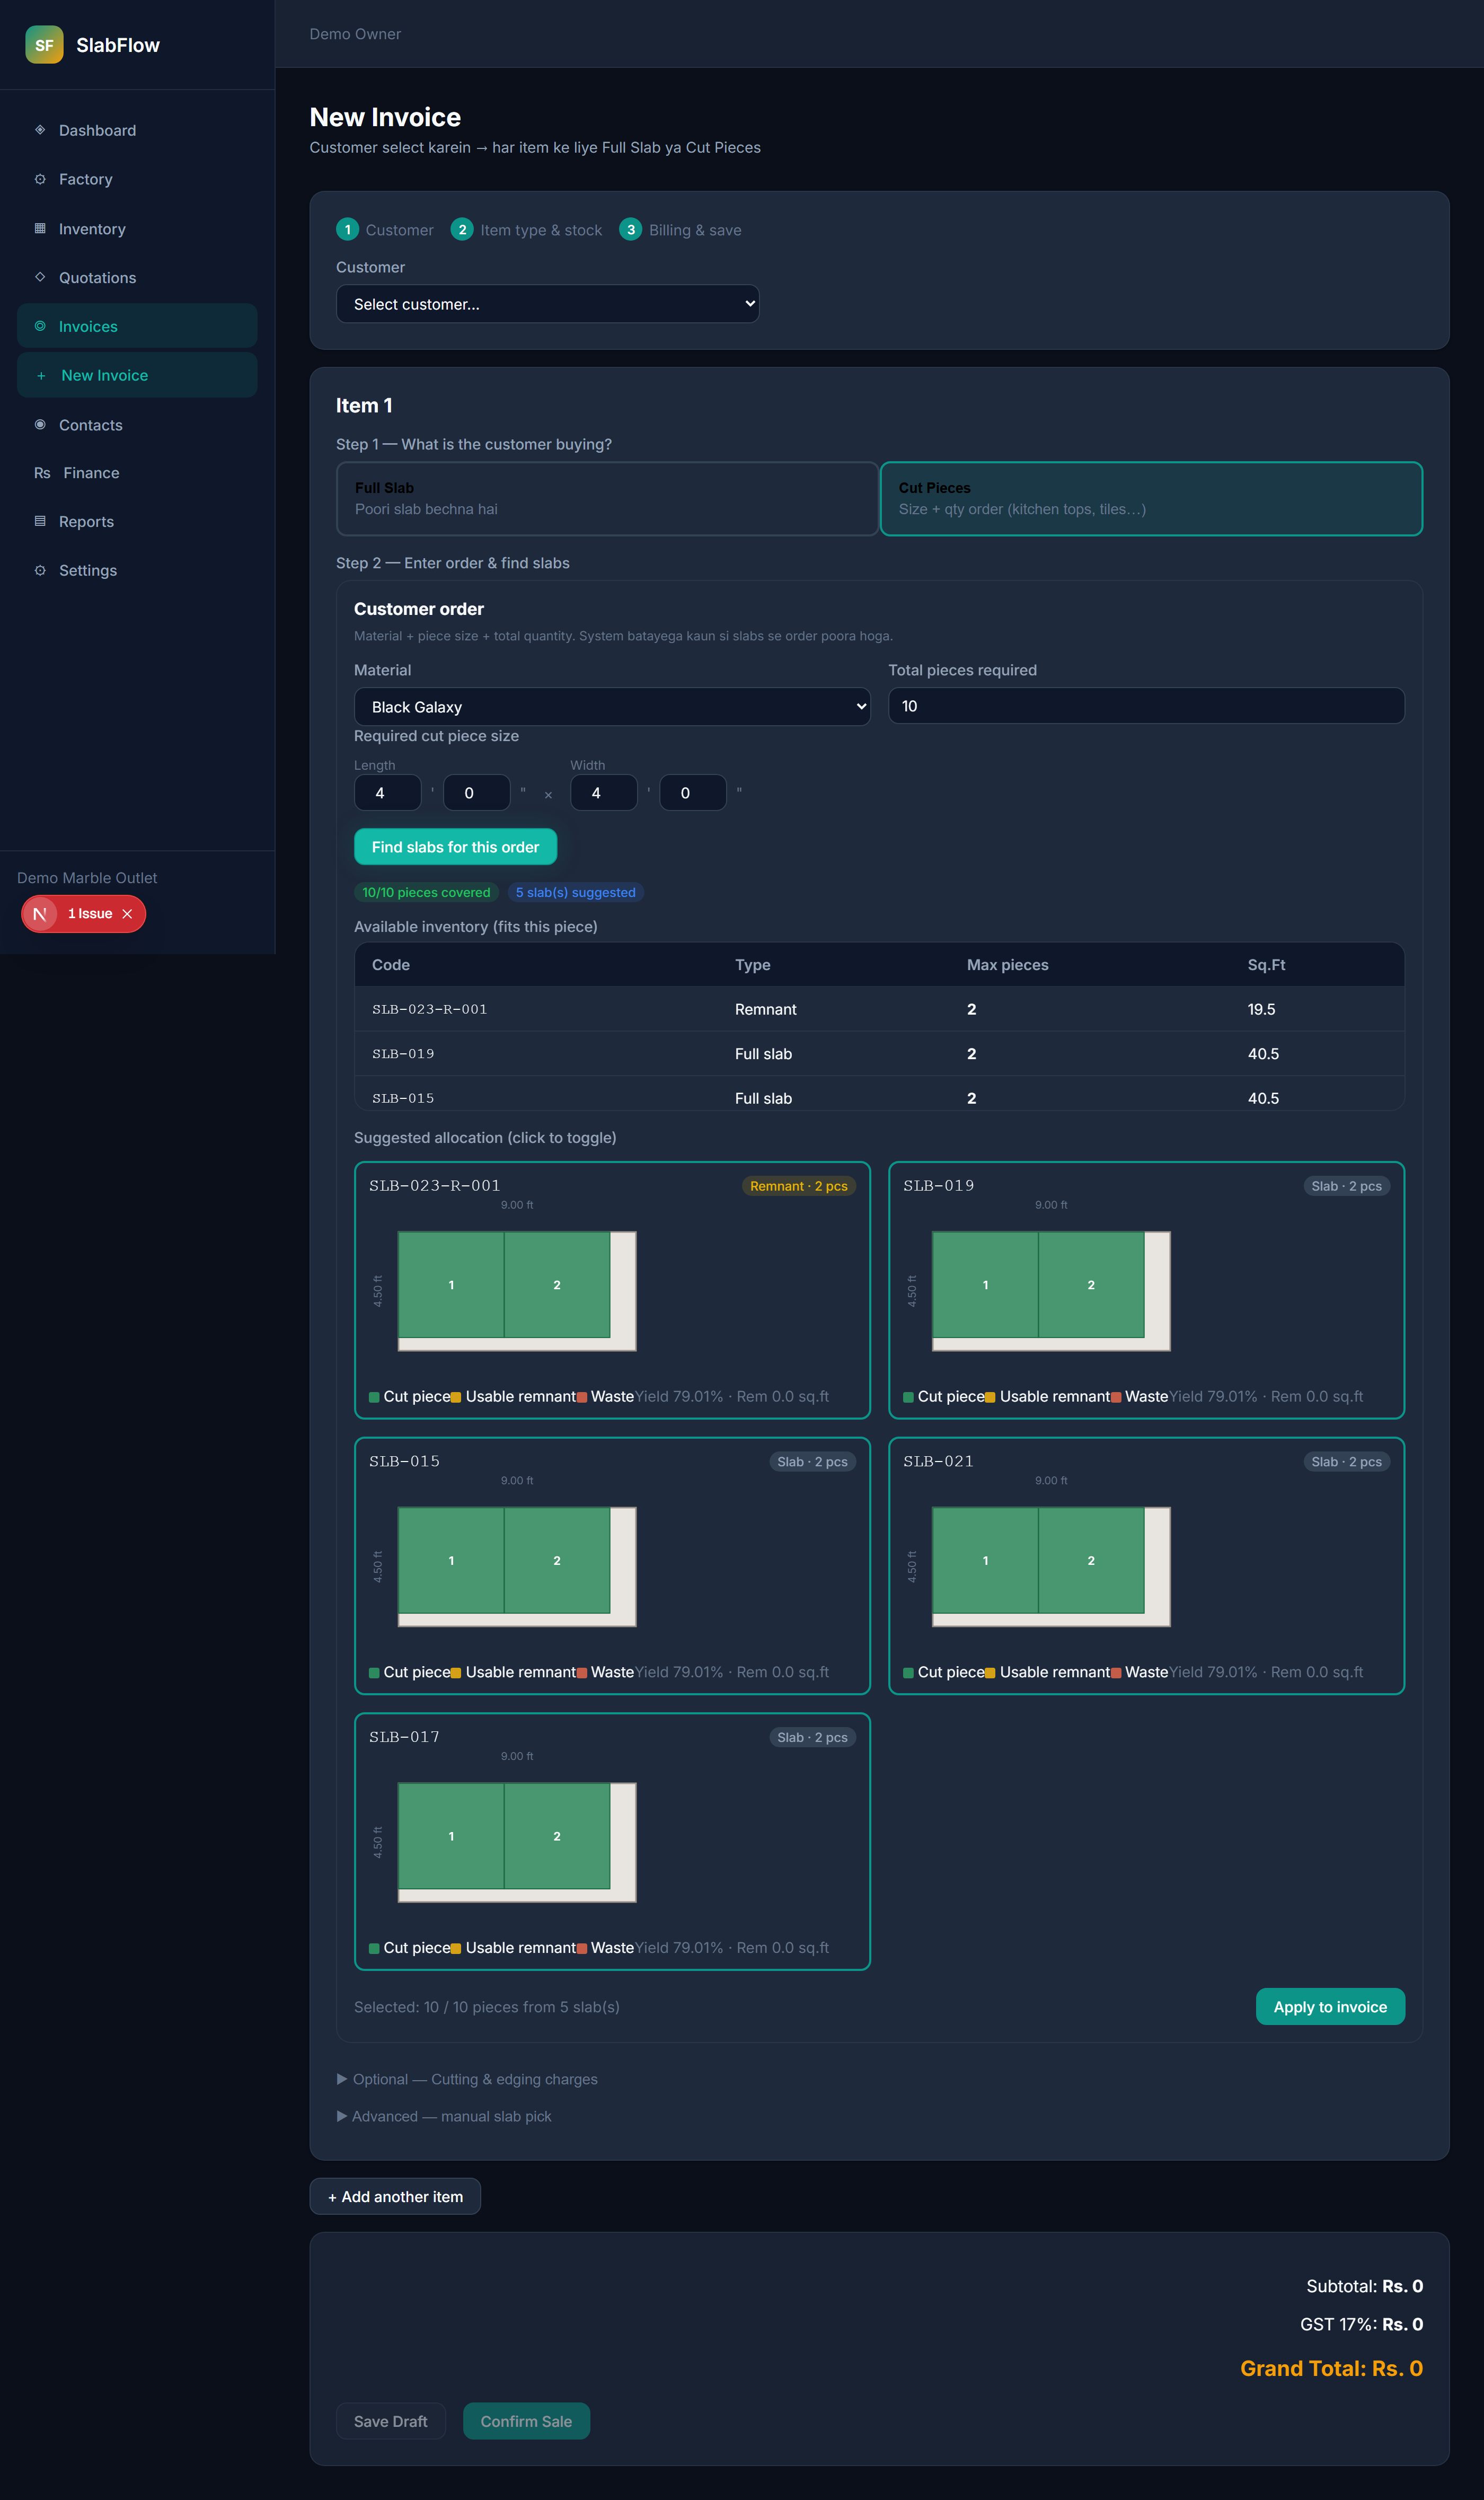Click Save Draft button
Image resolution: width=1484 pixels, height=2500 pixels.
click(391, 2421)
